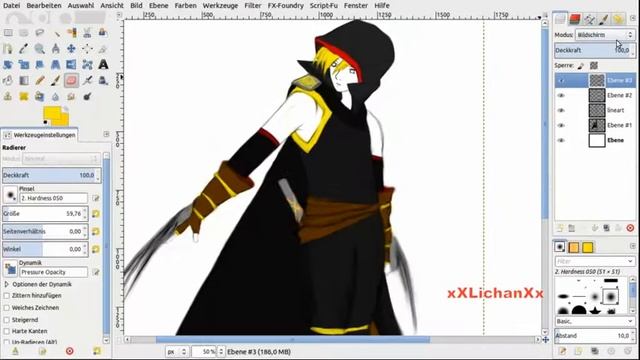
Task: Select the Cage Transform tool
Action: click(x=87, y=64)
